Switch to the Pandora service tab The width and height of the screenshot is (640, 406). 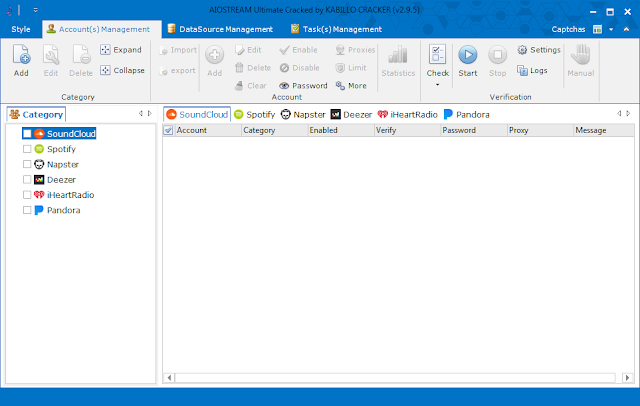pyautogui.click(x=467, y=115)
